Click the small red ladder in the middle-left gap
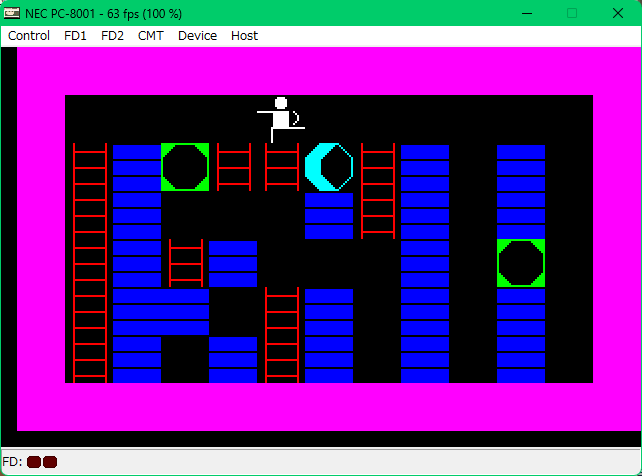 click(186, 263)
